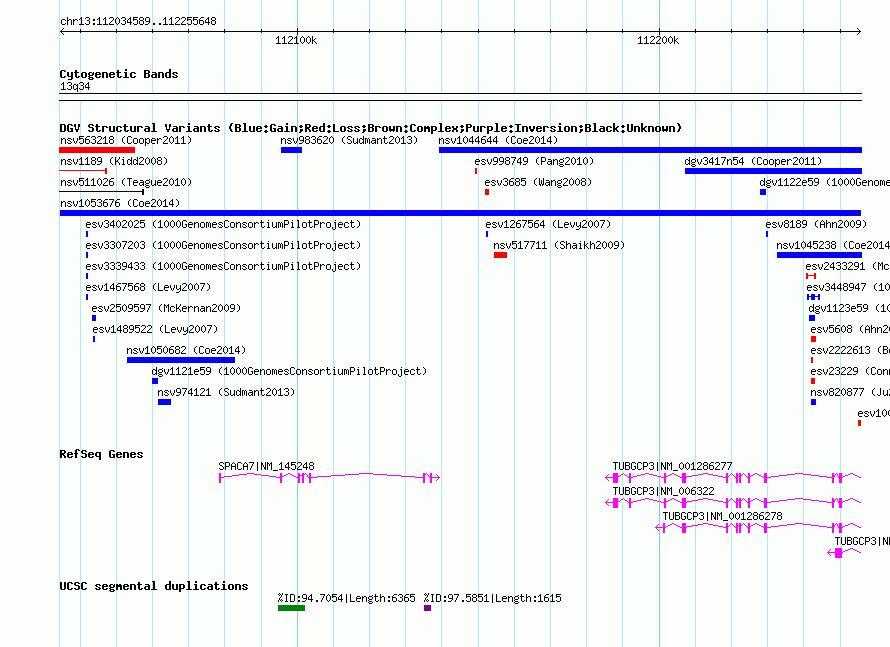
Task: Select the green segmental duplication block
Action: (291, 608)
